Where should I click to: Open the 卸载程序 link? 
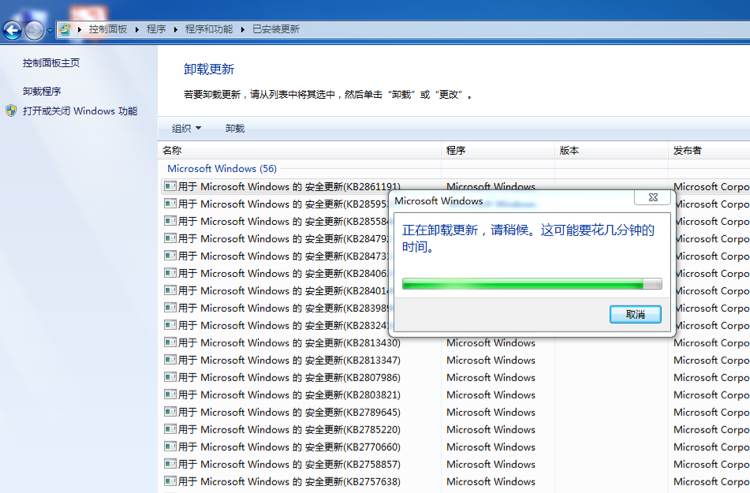pyautogui.click(x=42, y=91)
